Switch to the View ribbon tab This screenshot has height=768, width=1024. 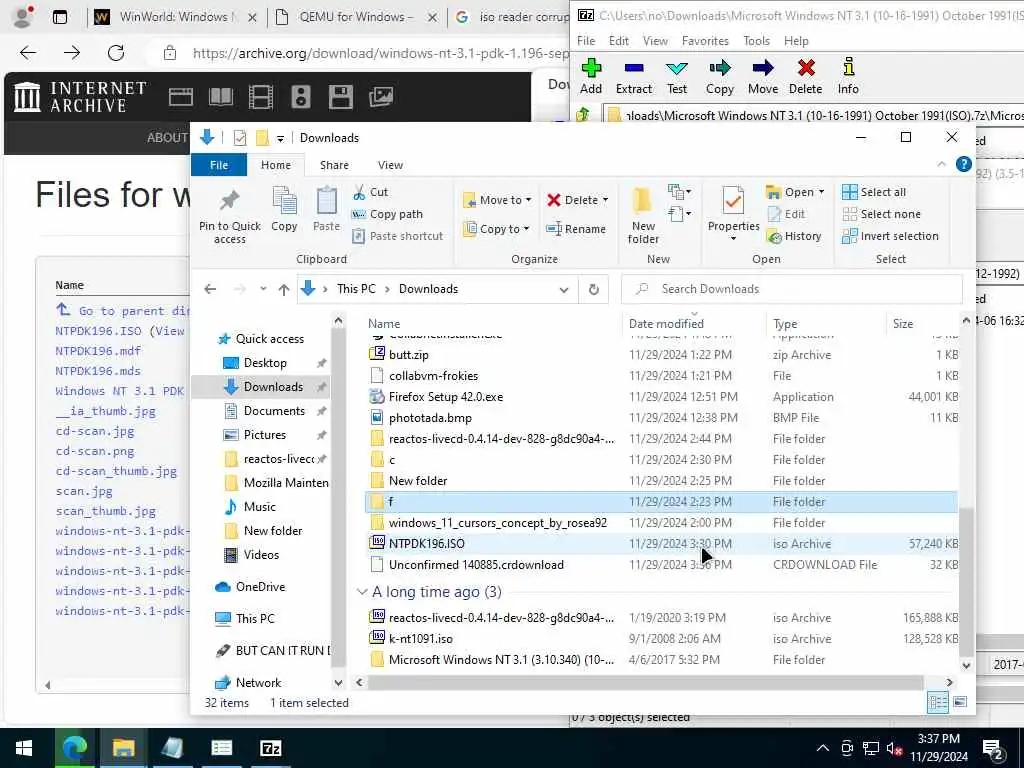point(390,165)
